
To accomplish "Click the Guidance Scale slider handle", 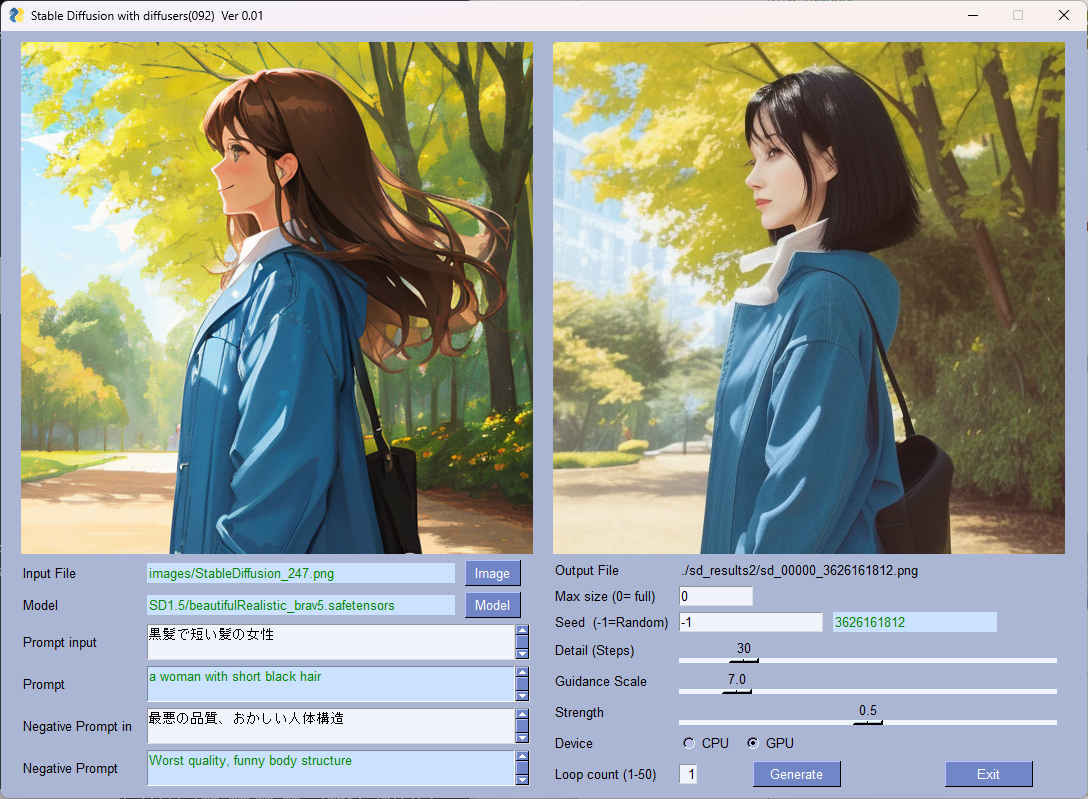I will (x=736, y=691).
